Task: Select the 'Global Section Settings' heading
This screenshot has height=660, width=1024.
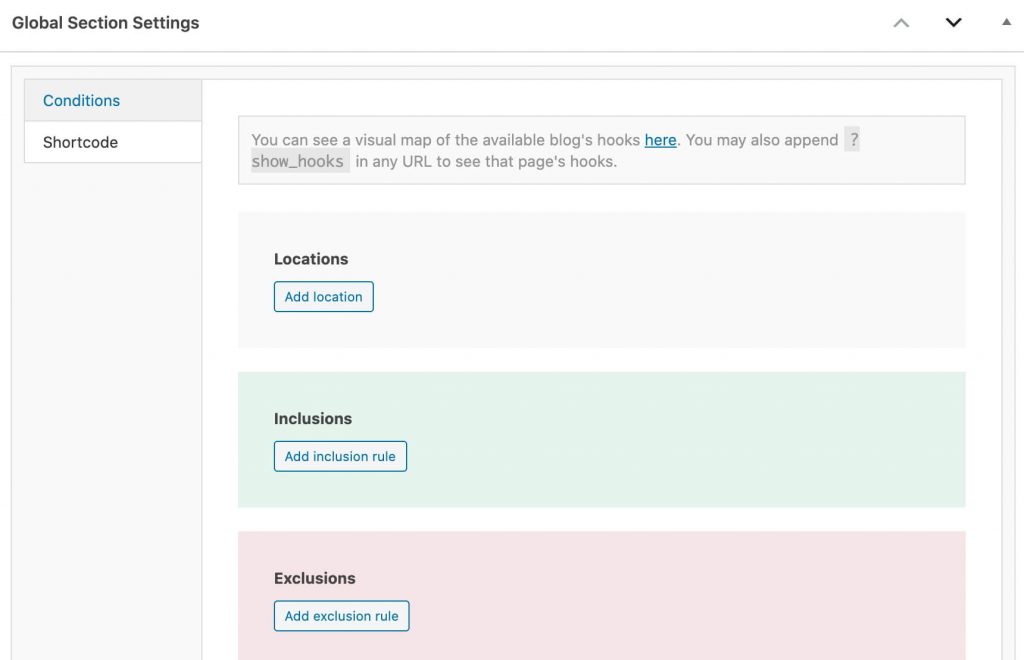Action: (x=106, y=23)
